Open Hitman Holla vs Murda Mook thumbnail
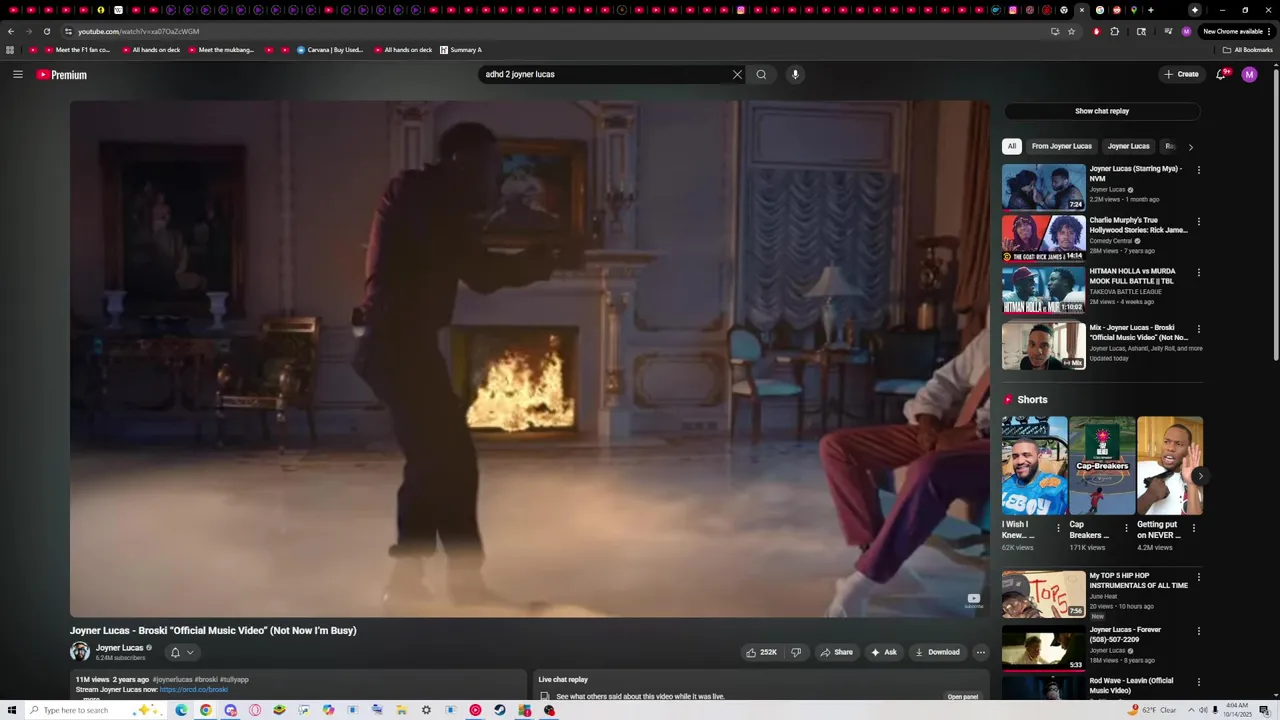The image size is (1280, 720). click(1043, 289)
